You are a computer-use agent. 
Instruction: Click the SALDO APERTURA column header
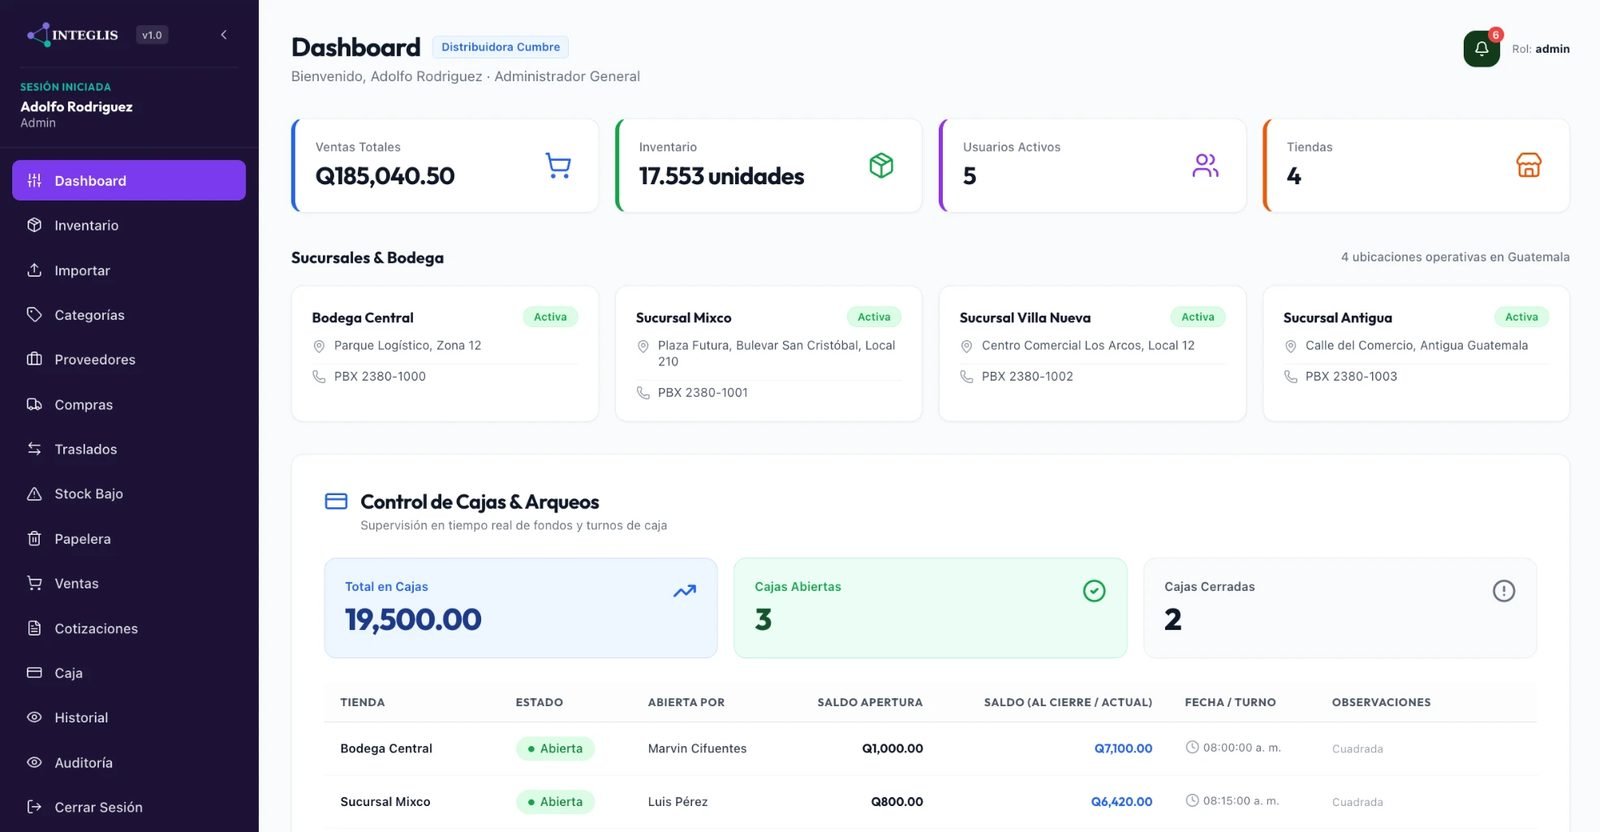(x=870, y=702)
